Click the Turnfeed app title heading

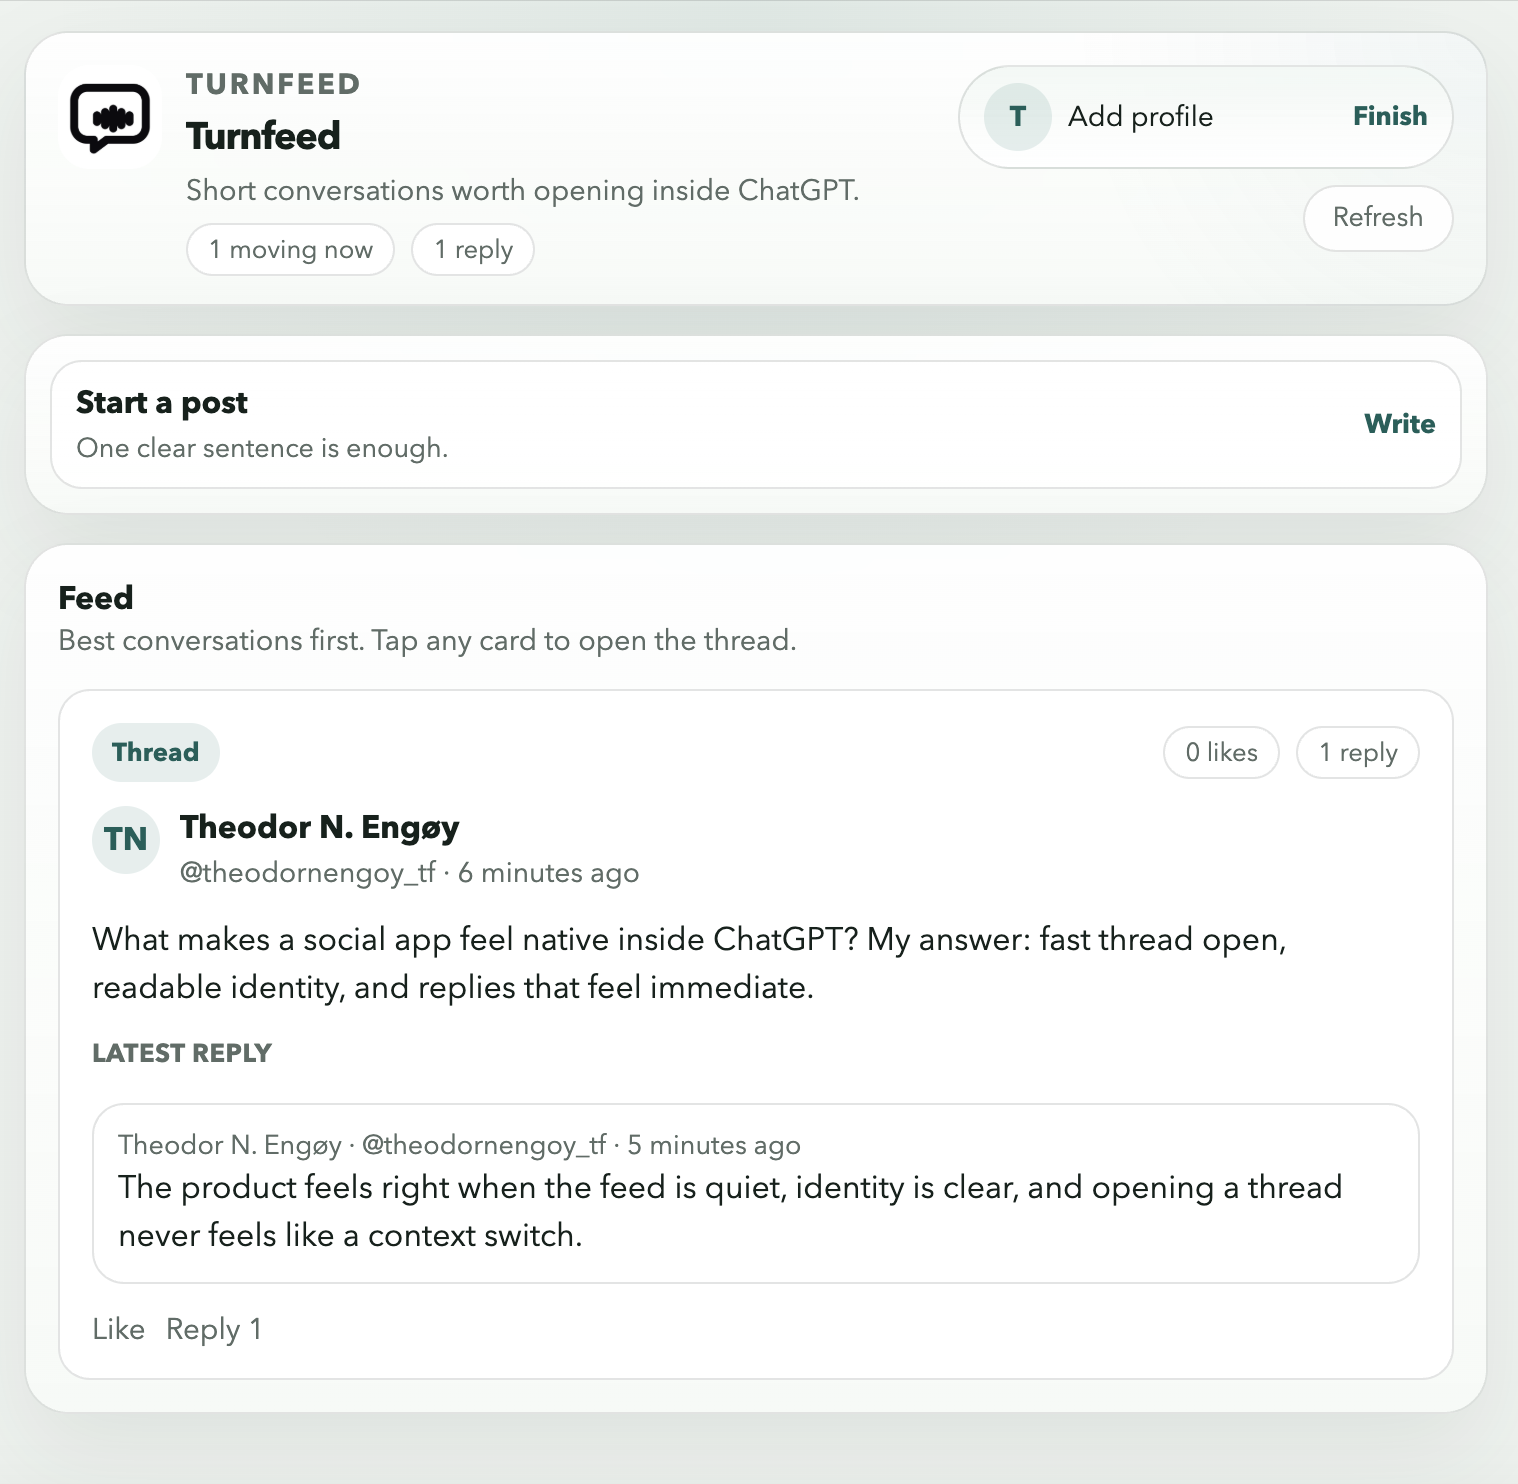pyautogui.click(x=263, y=136)
